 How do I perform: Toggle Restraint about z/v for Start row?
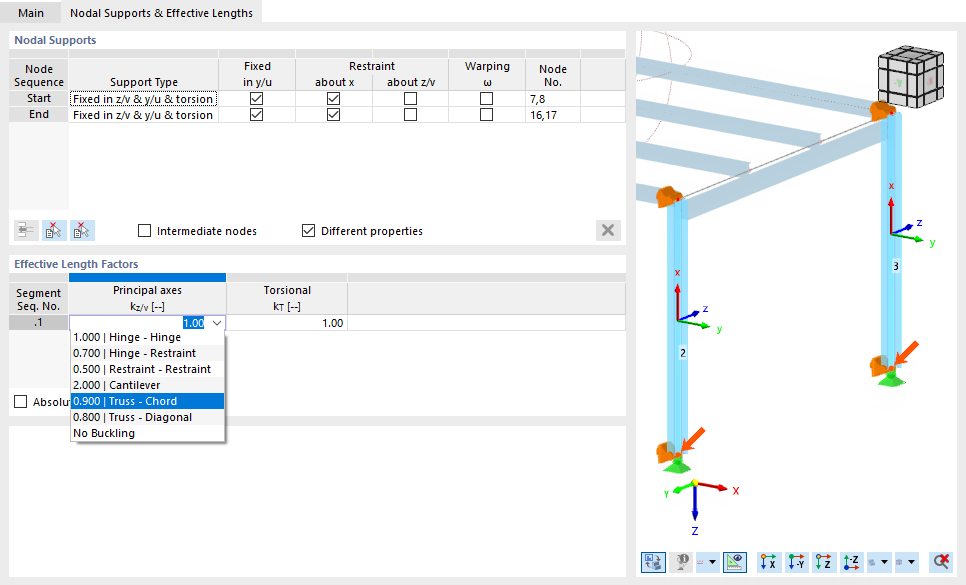click(x=410, y=99)
